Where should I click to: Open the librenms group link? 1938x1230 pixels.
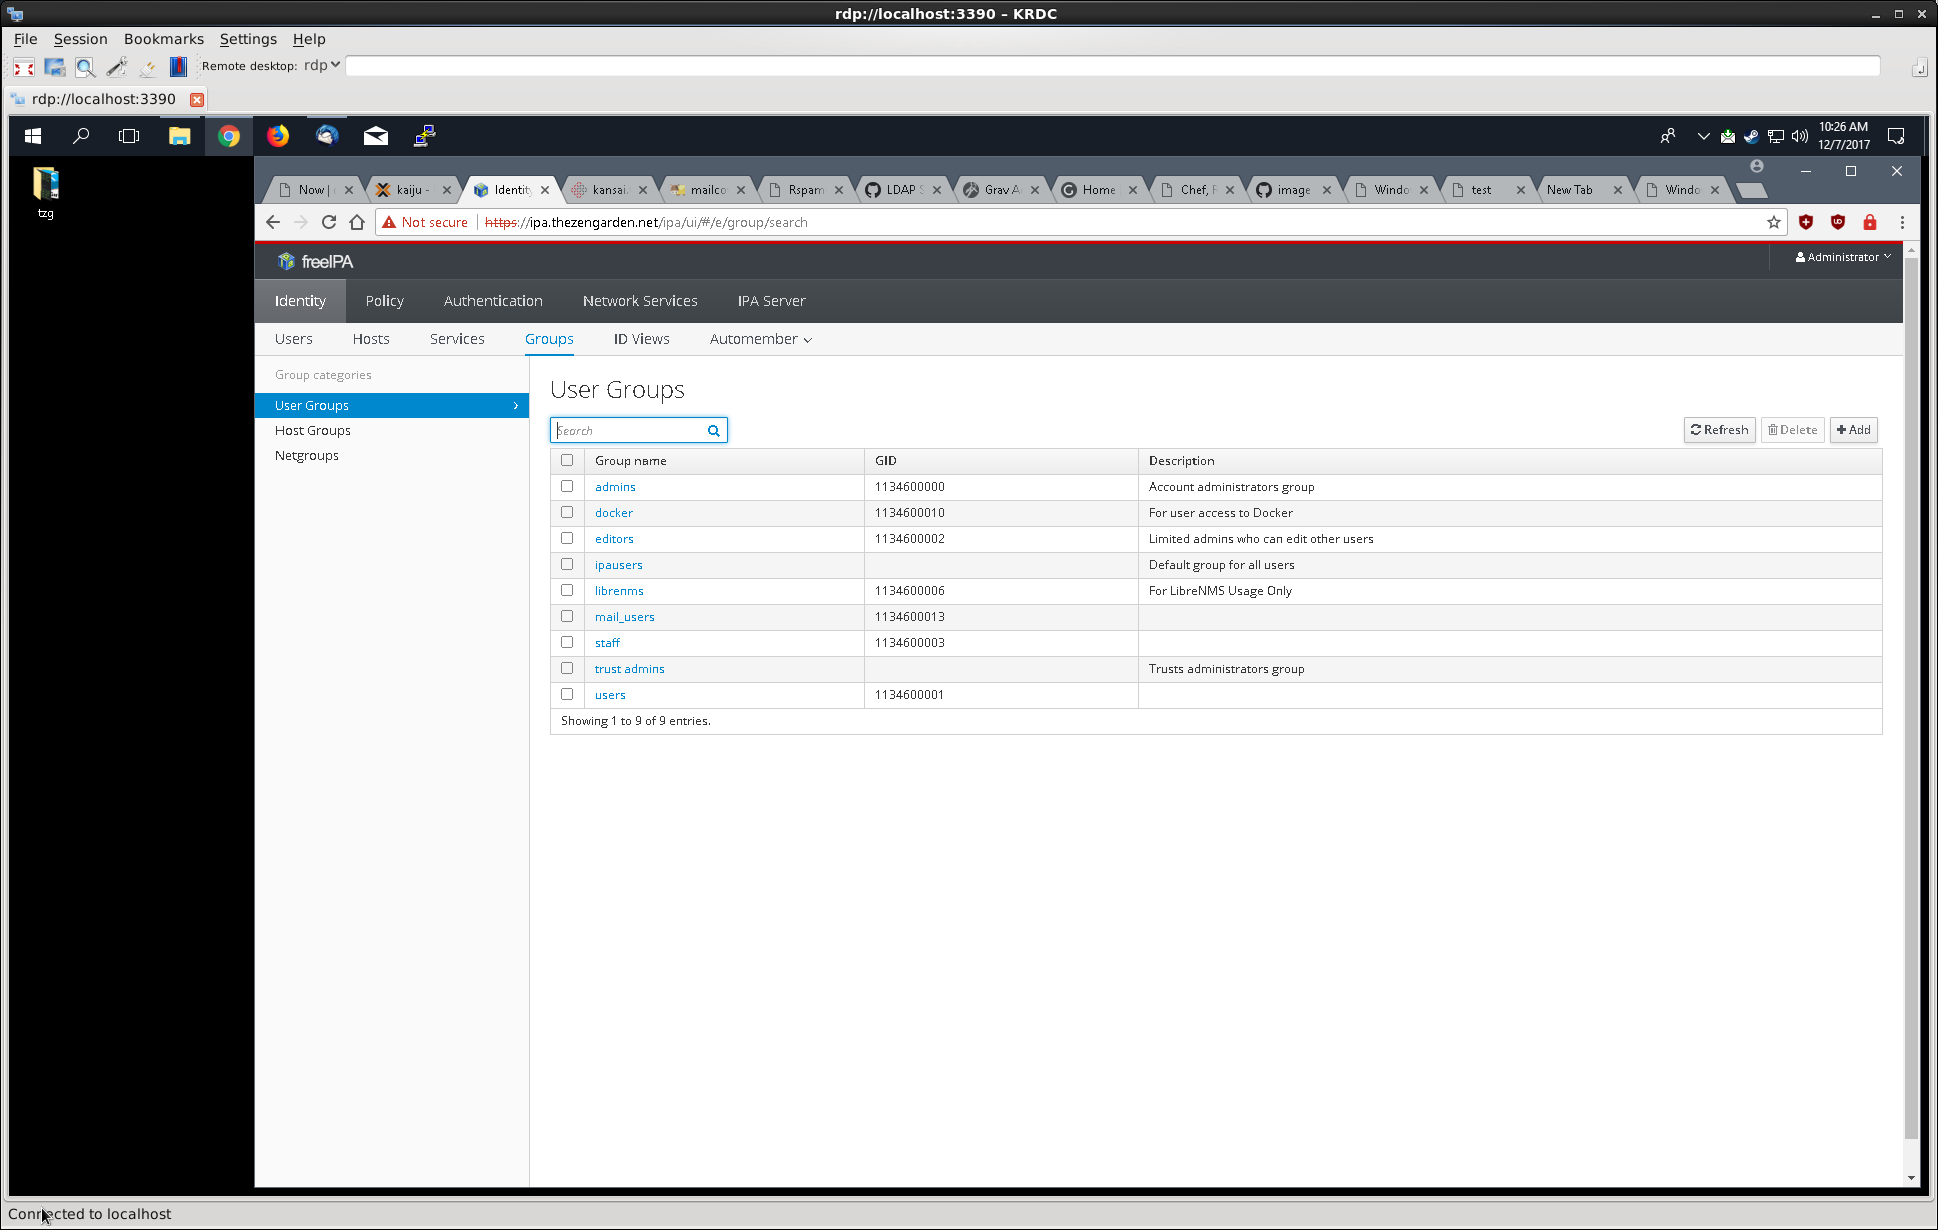pyautogui.click(x=619, y=591)
